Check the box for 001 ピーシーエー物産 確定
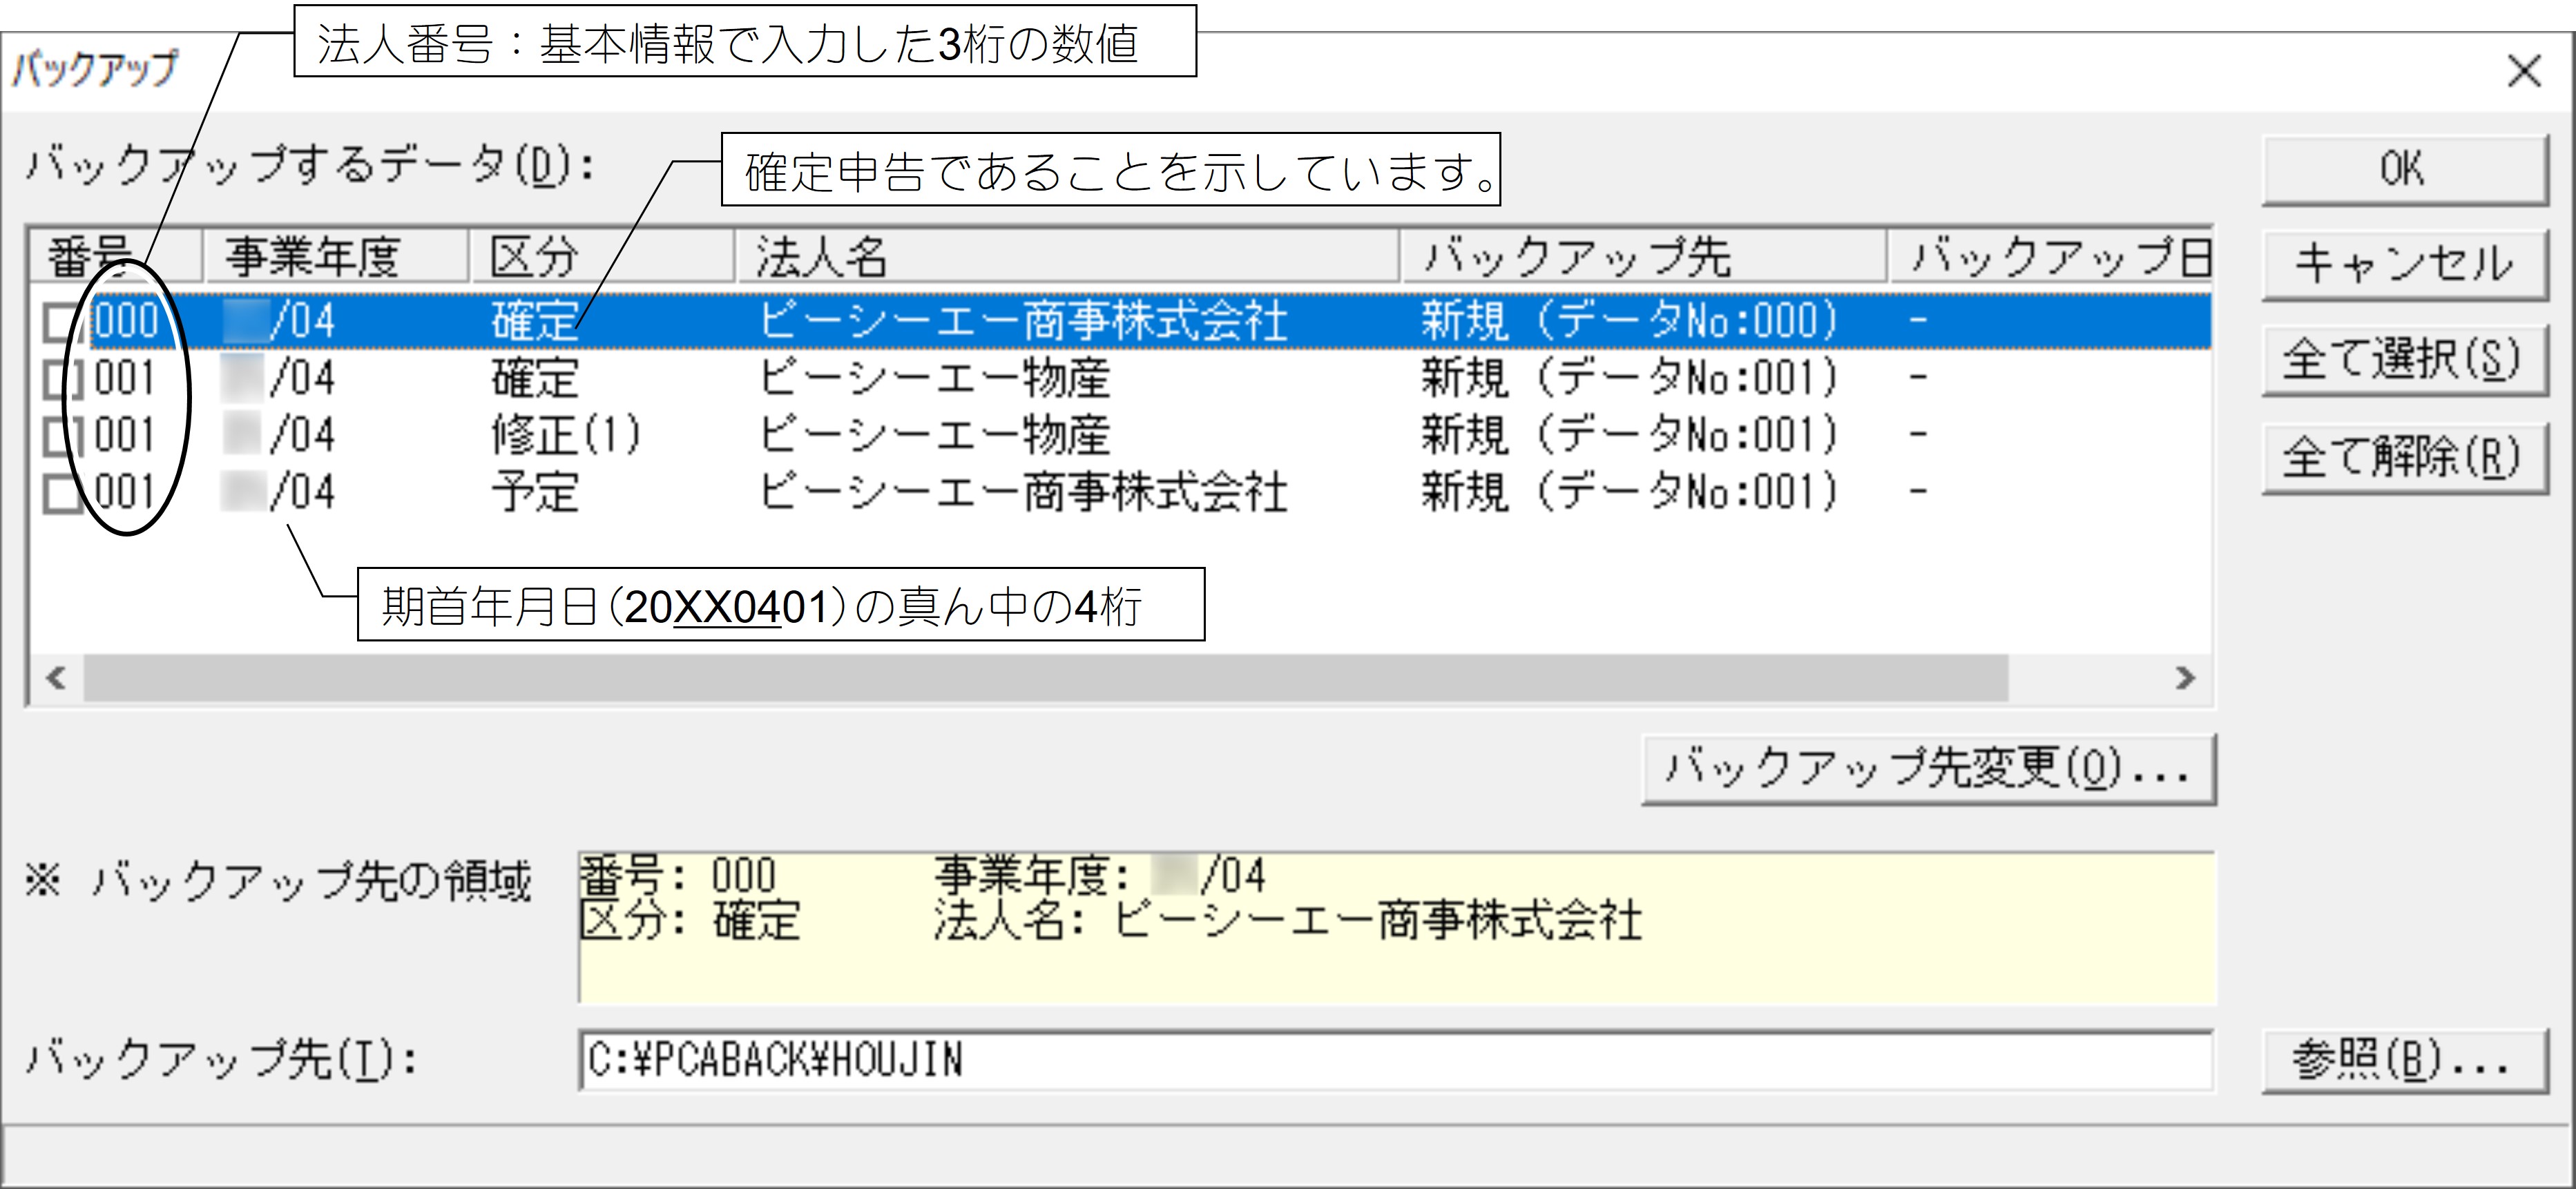The image size is (2576, 1189). (x=63, y=379)
